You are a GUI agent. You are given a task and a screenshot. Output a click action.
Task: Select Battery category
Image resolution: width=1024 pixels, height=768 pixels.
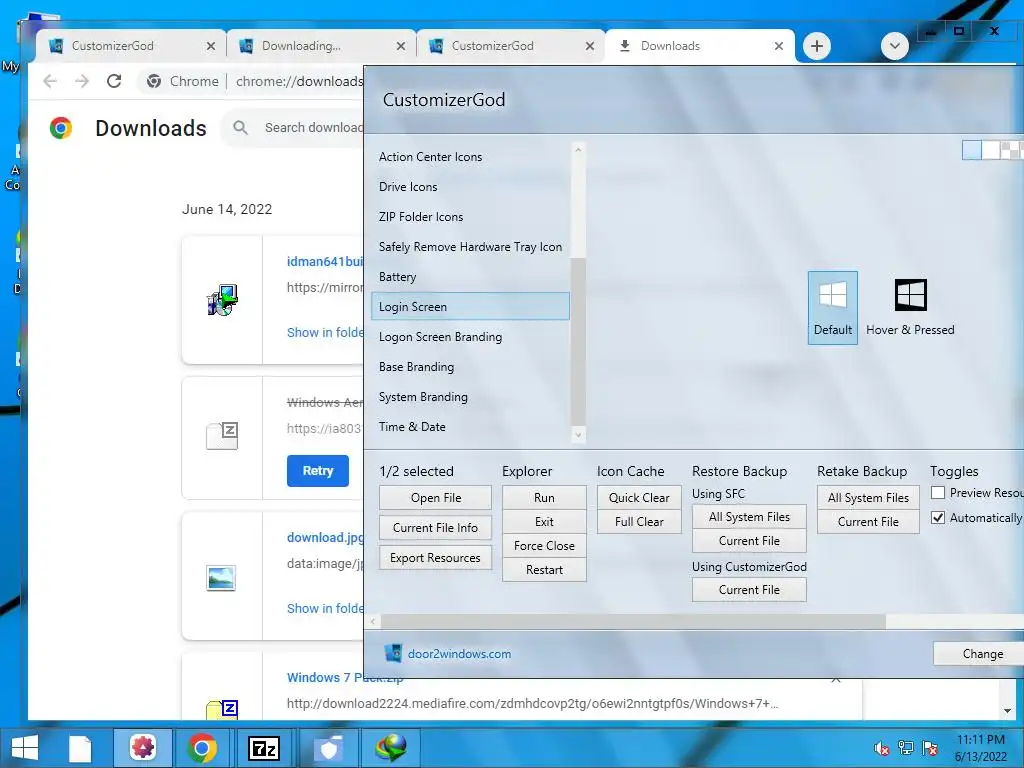[470, 277]
